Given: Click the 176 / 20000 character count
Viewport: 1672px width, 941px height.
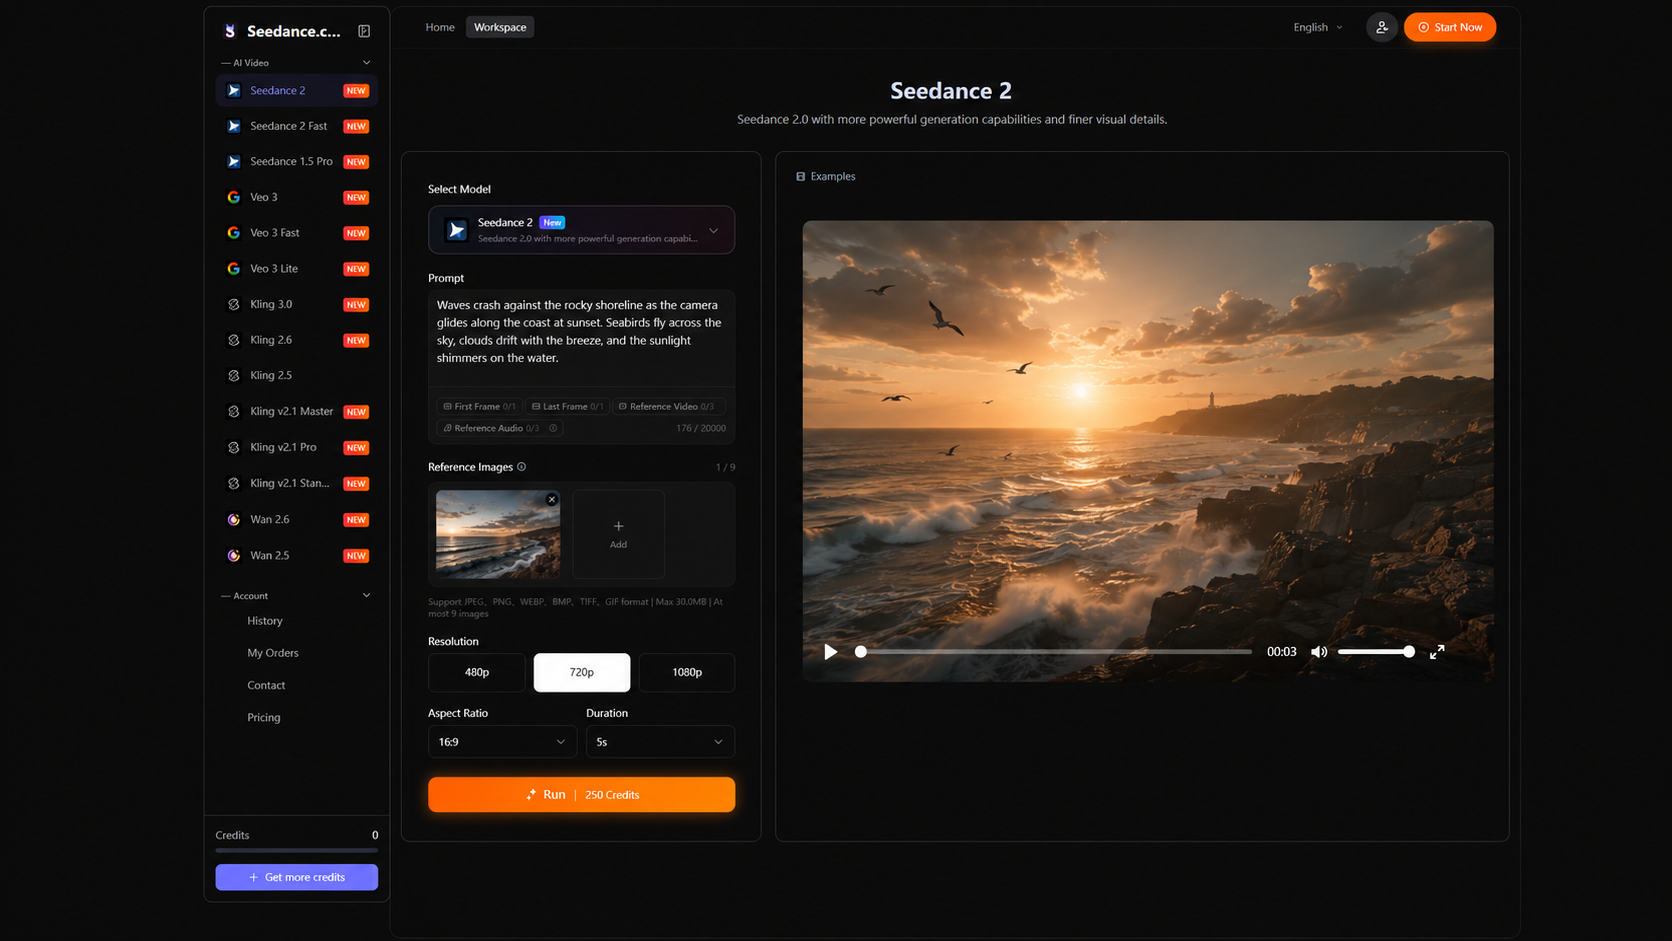Looking at the screenshot, I should [701, 428].
